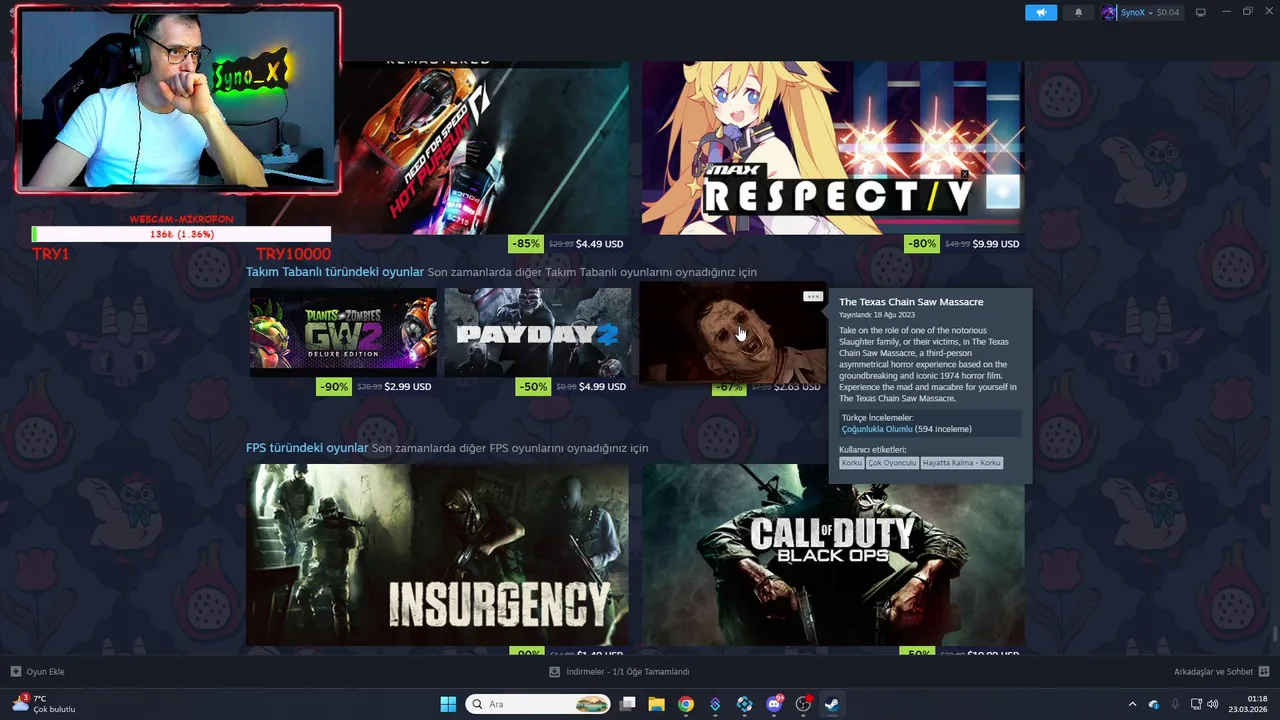
Task: Open weather widget 7°C Çok bulutlu
Action: [x=44, y=704]
